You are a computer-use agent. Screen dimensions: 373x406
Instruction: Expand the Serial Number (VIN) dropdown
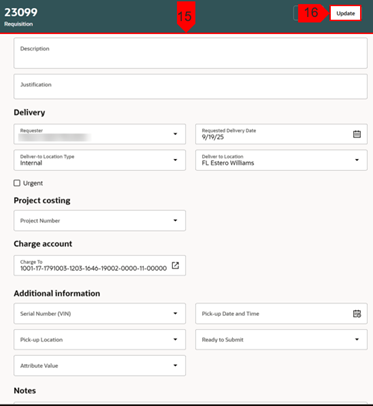point(175,313)
